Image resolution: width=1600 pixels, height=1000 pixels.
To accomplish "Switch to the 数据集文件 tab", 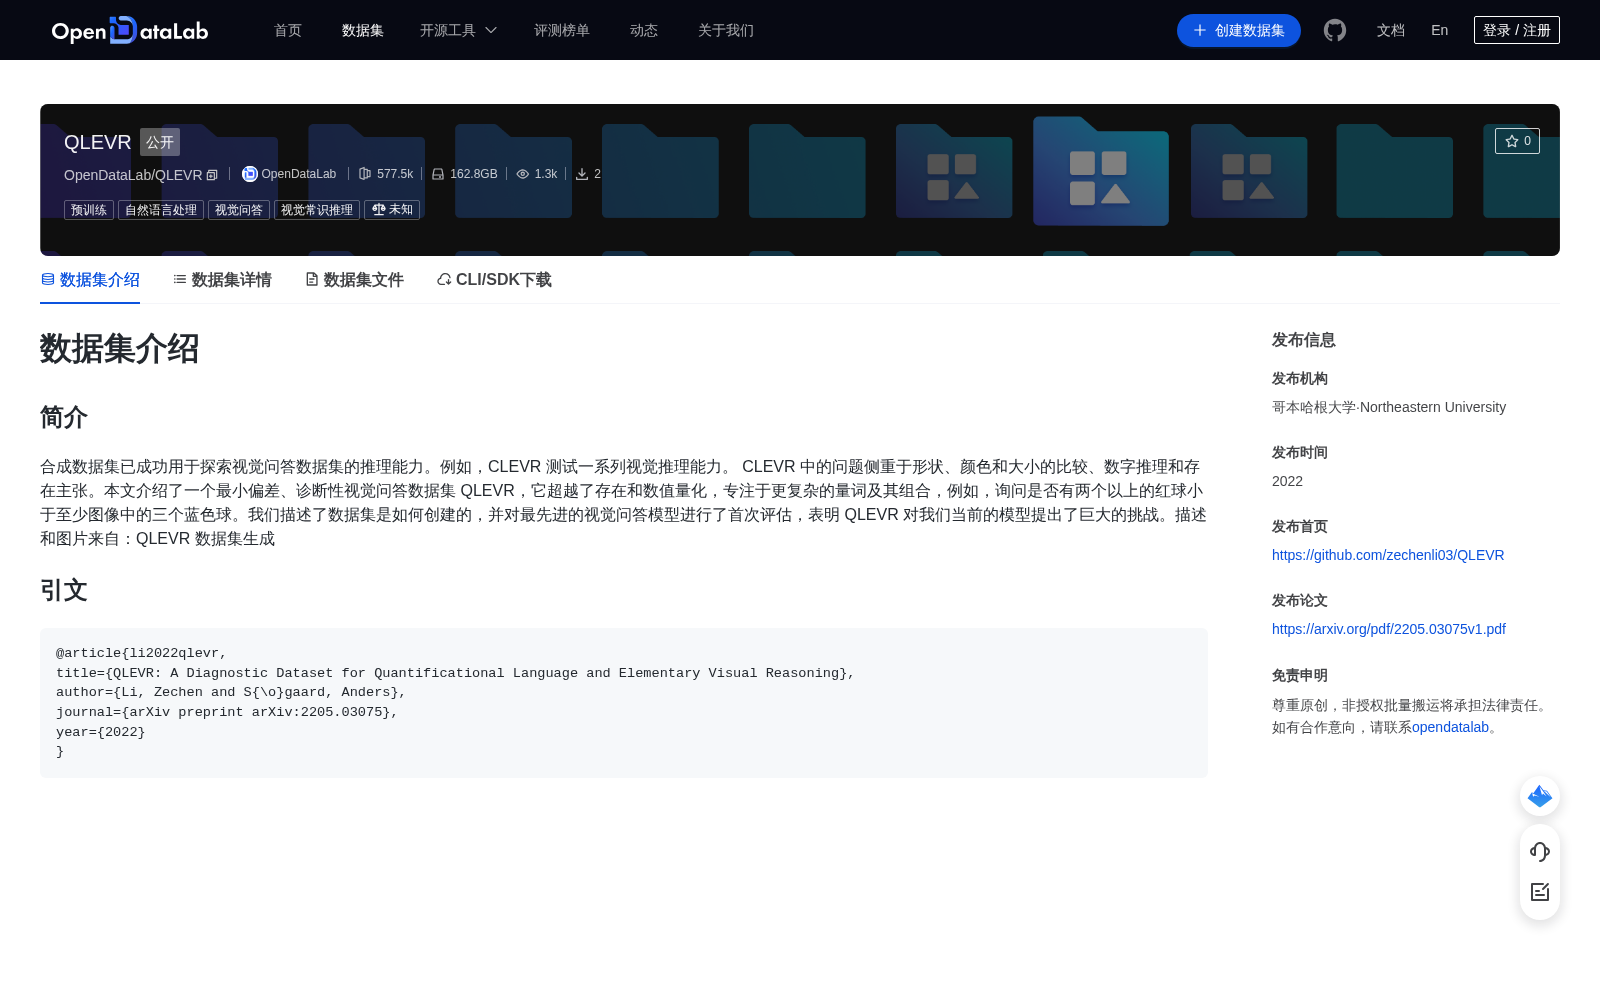I will pyautogui.click(x=354, y=280).
